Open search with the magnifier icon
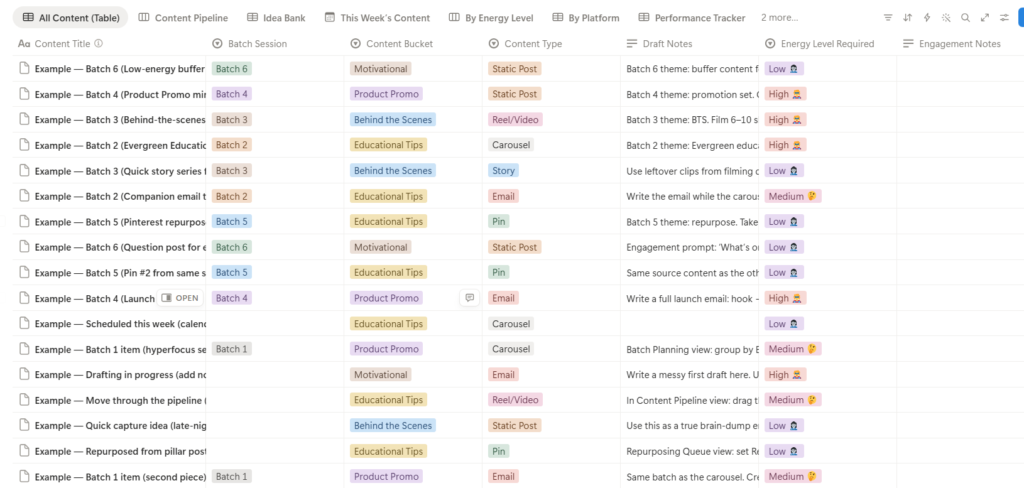 click(x=965, y=18)
